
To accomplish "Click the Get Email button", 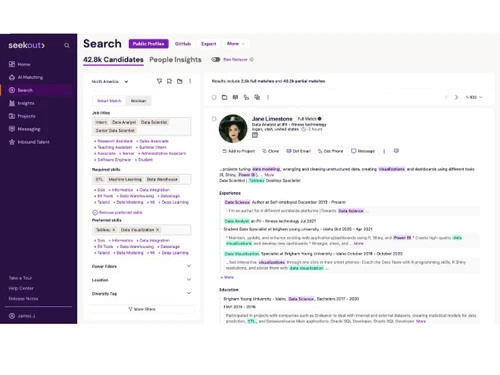I will (x=299, y=151).
